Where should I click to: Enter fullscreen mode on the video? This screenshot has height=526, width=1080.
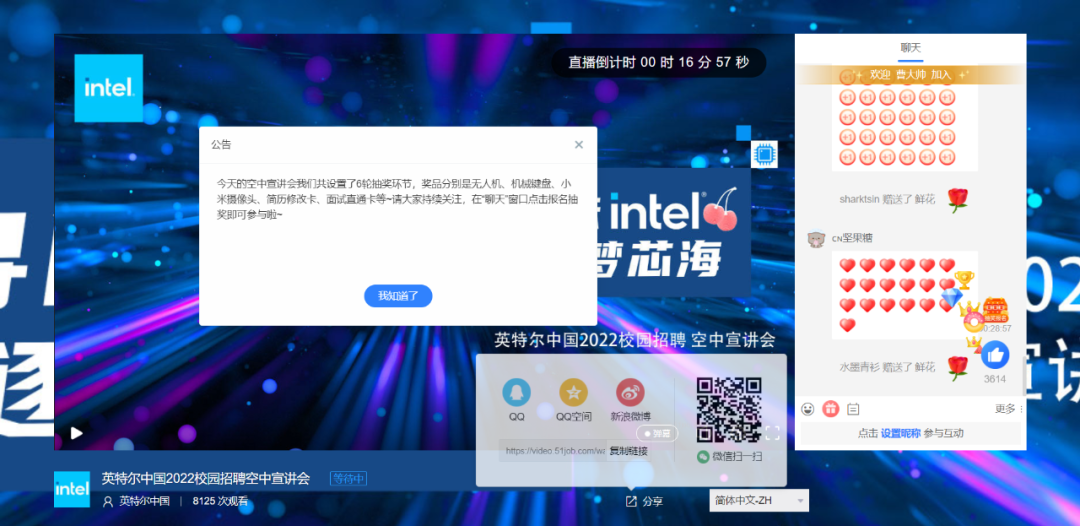(772, 433)
